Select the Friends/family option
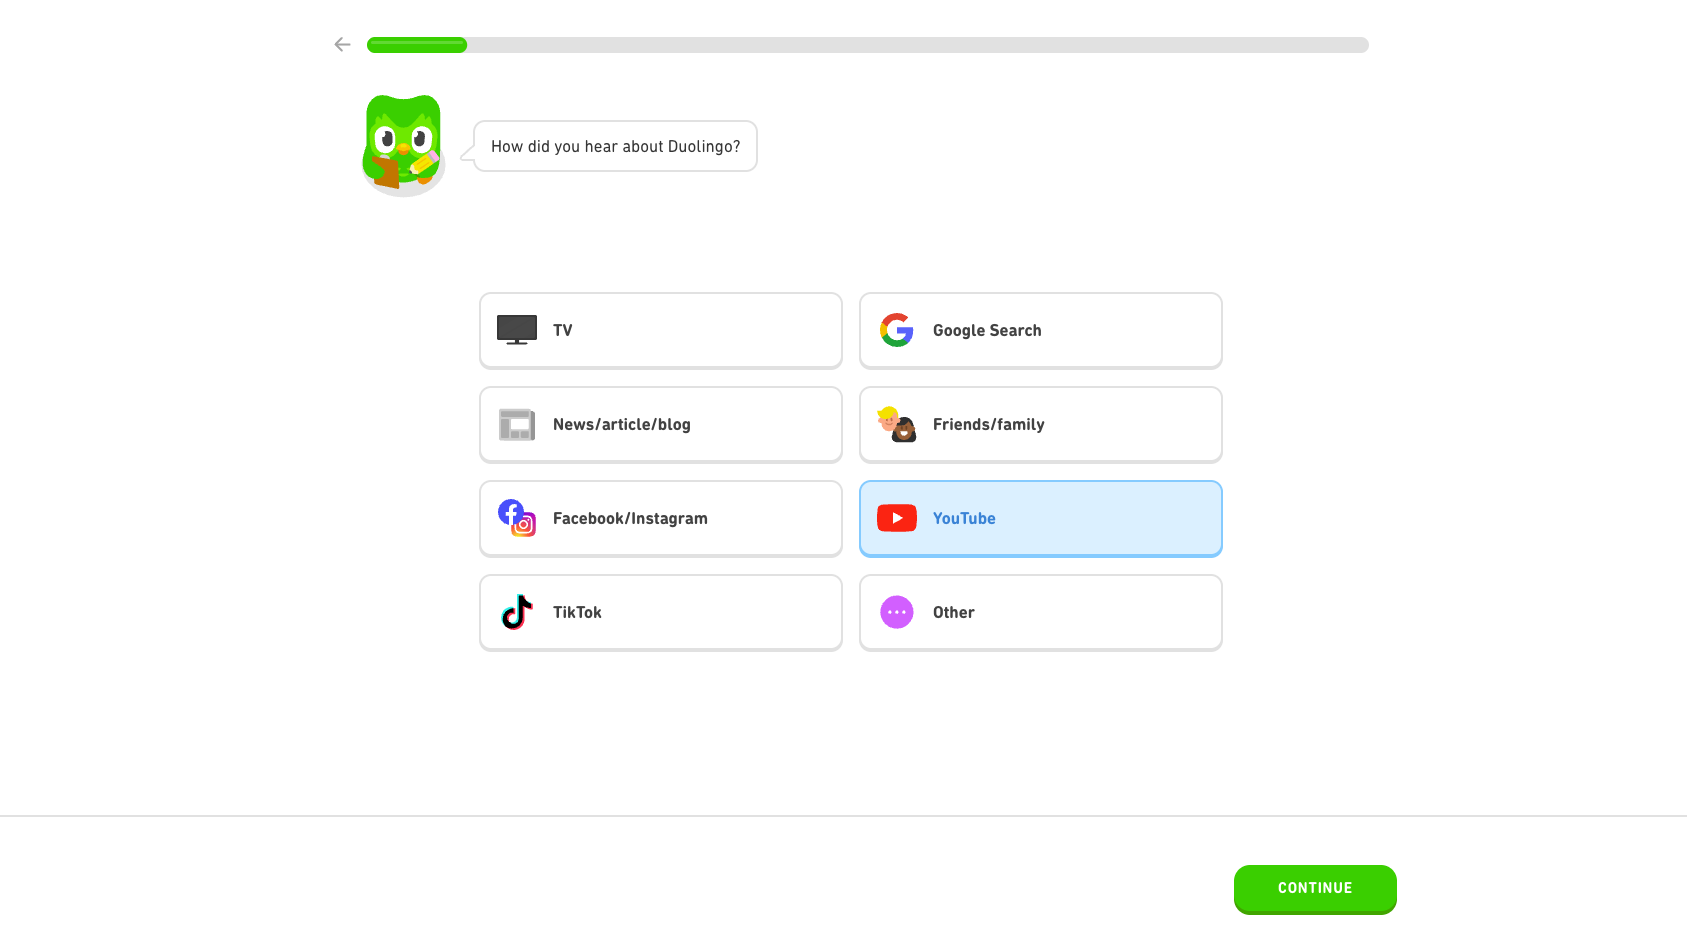 pos(1040,424)
